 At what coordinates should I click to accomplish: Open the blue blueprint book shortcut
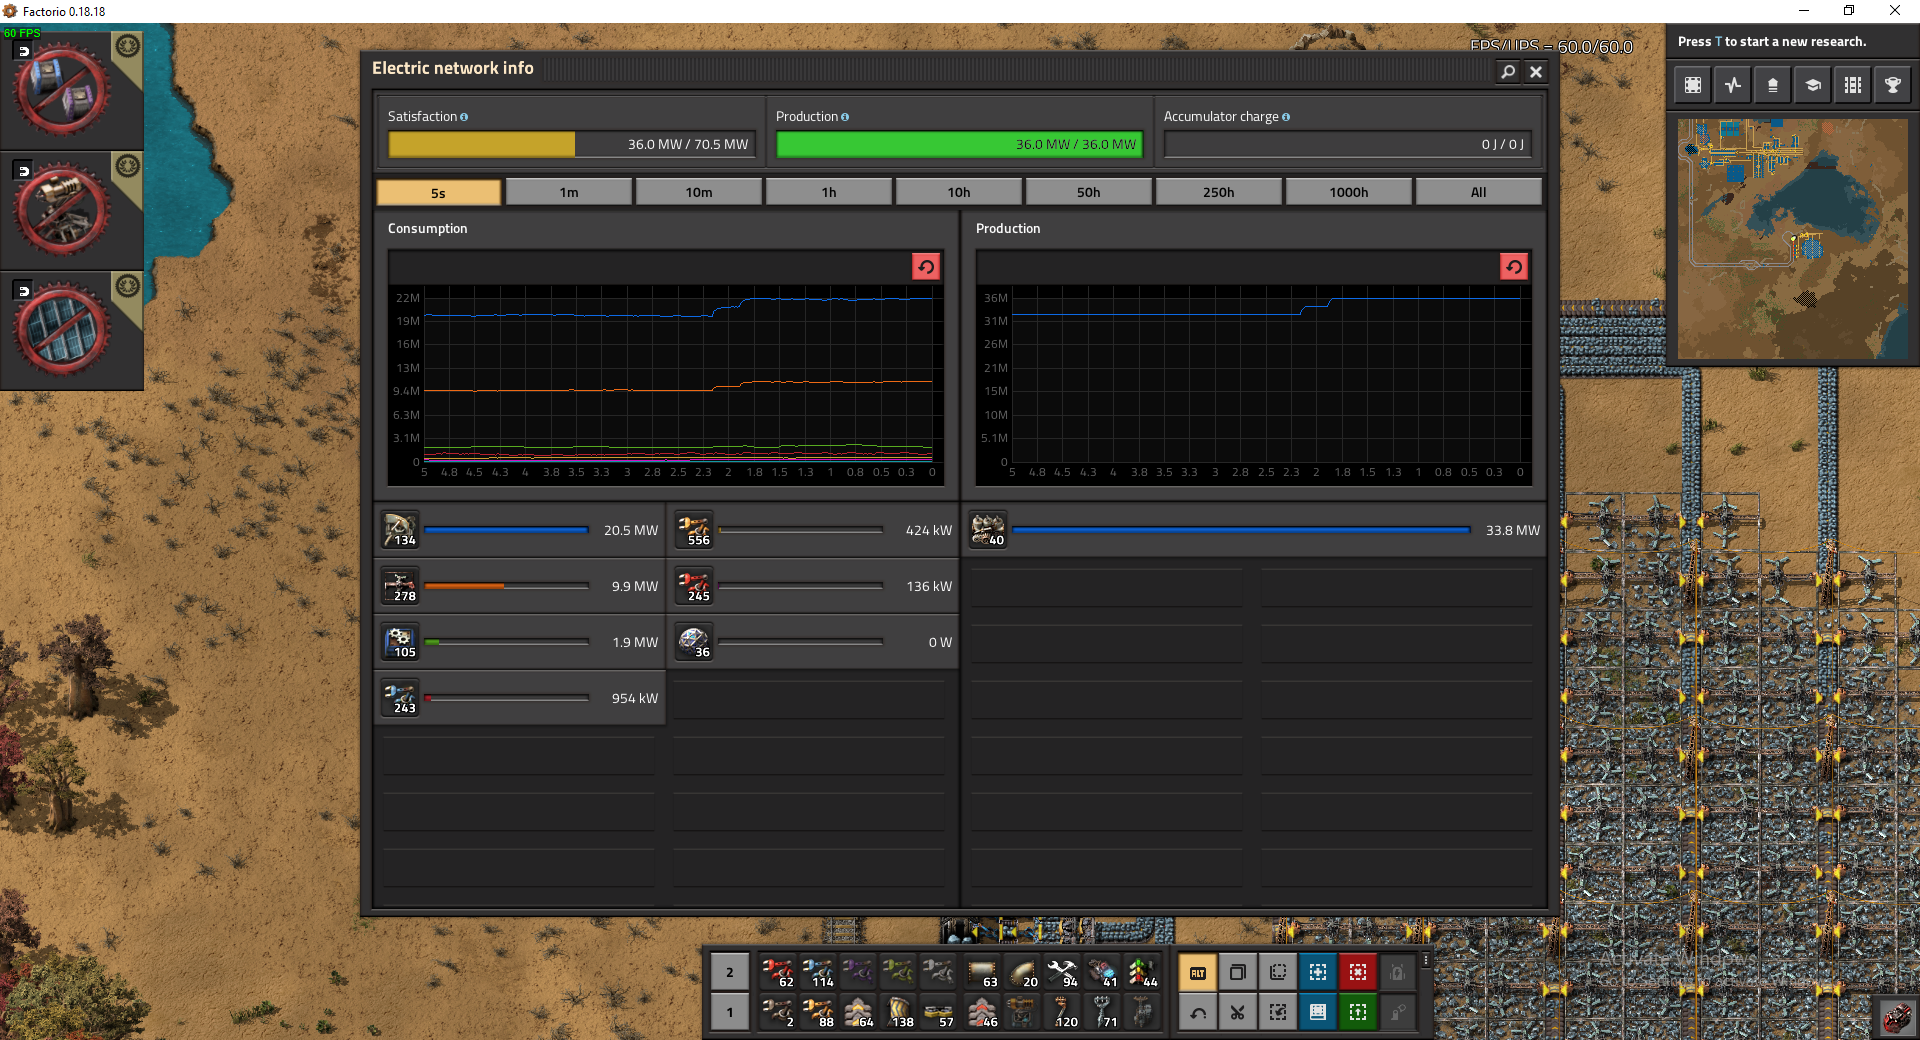[x=1318, y=1012]
